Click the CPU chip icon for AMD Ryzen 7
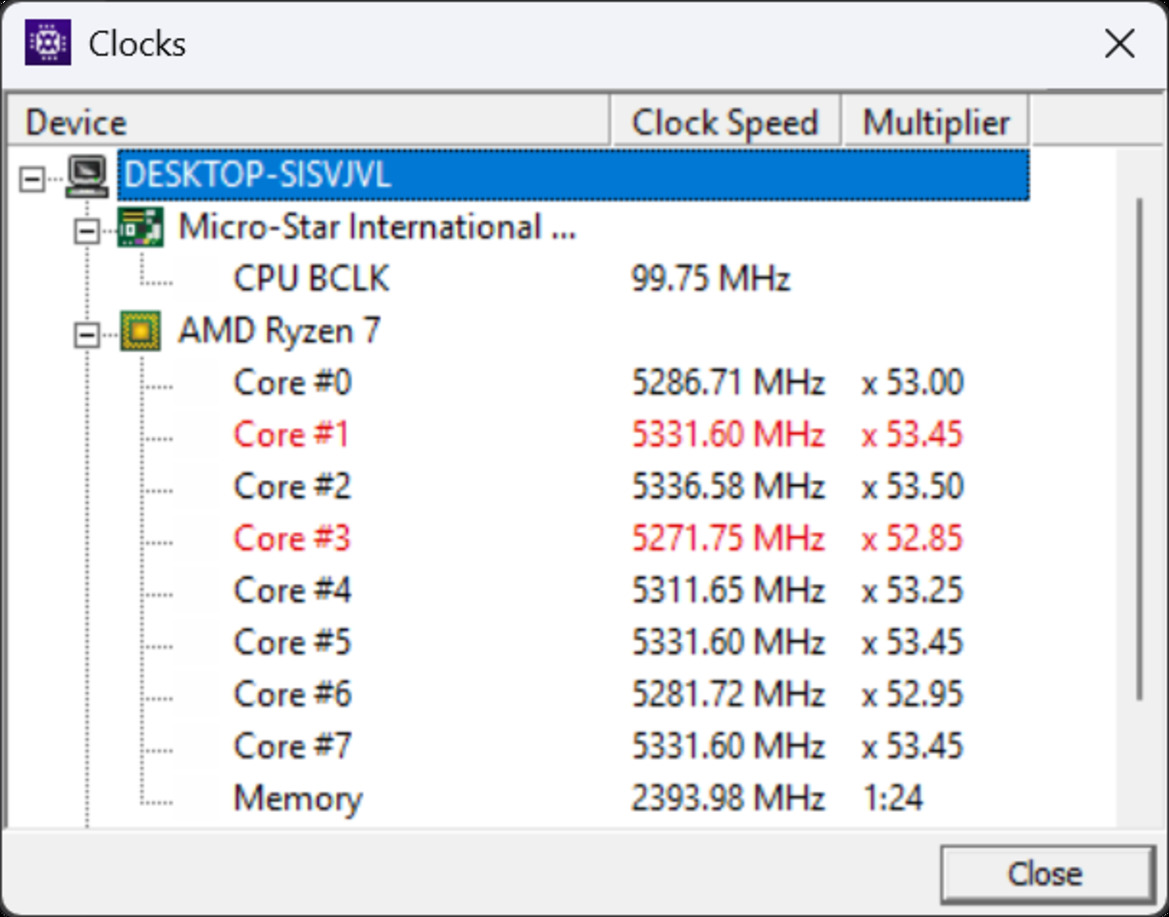The image size is (1169, 917). 140,331
